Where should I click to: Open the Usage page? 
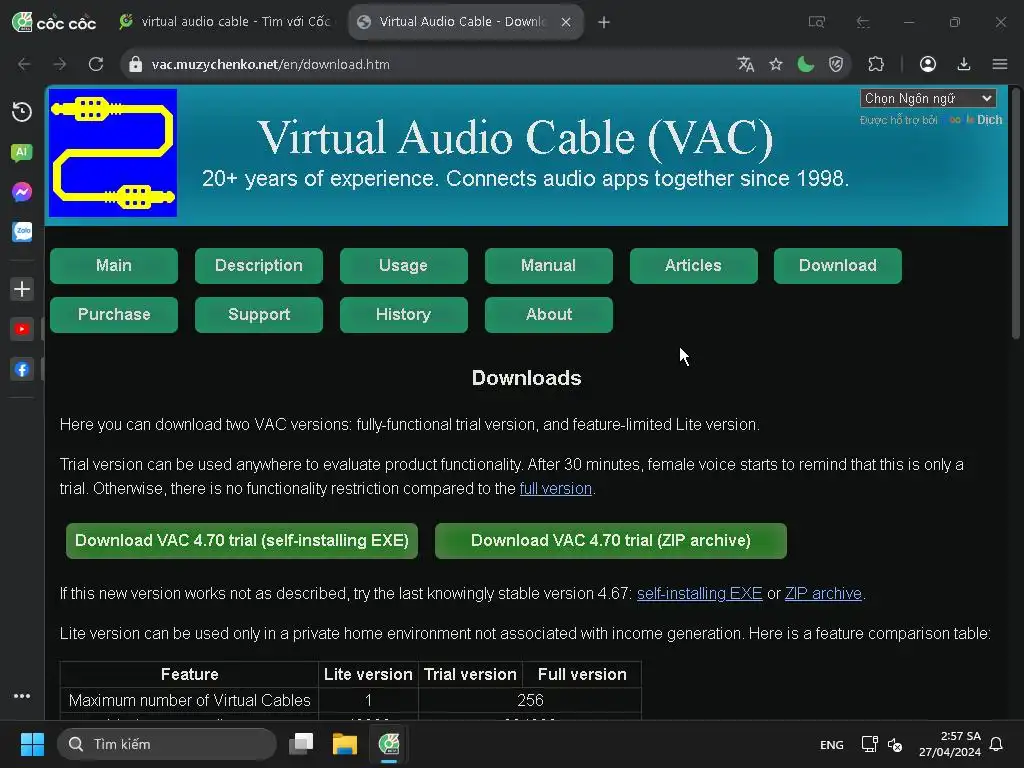pos(404,266)
